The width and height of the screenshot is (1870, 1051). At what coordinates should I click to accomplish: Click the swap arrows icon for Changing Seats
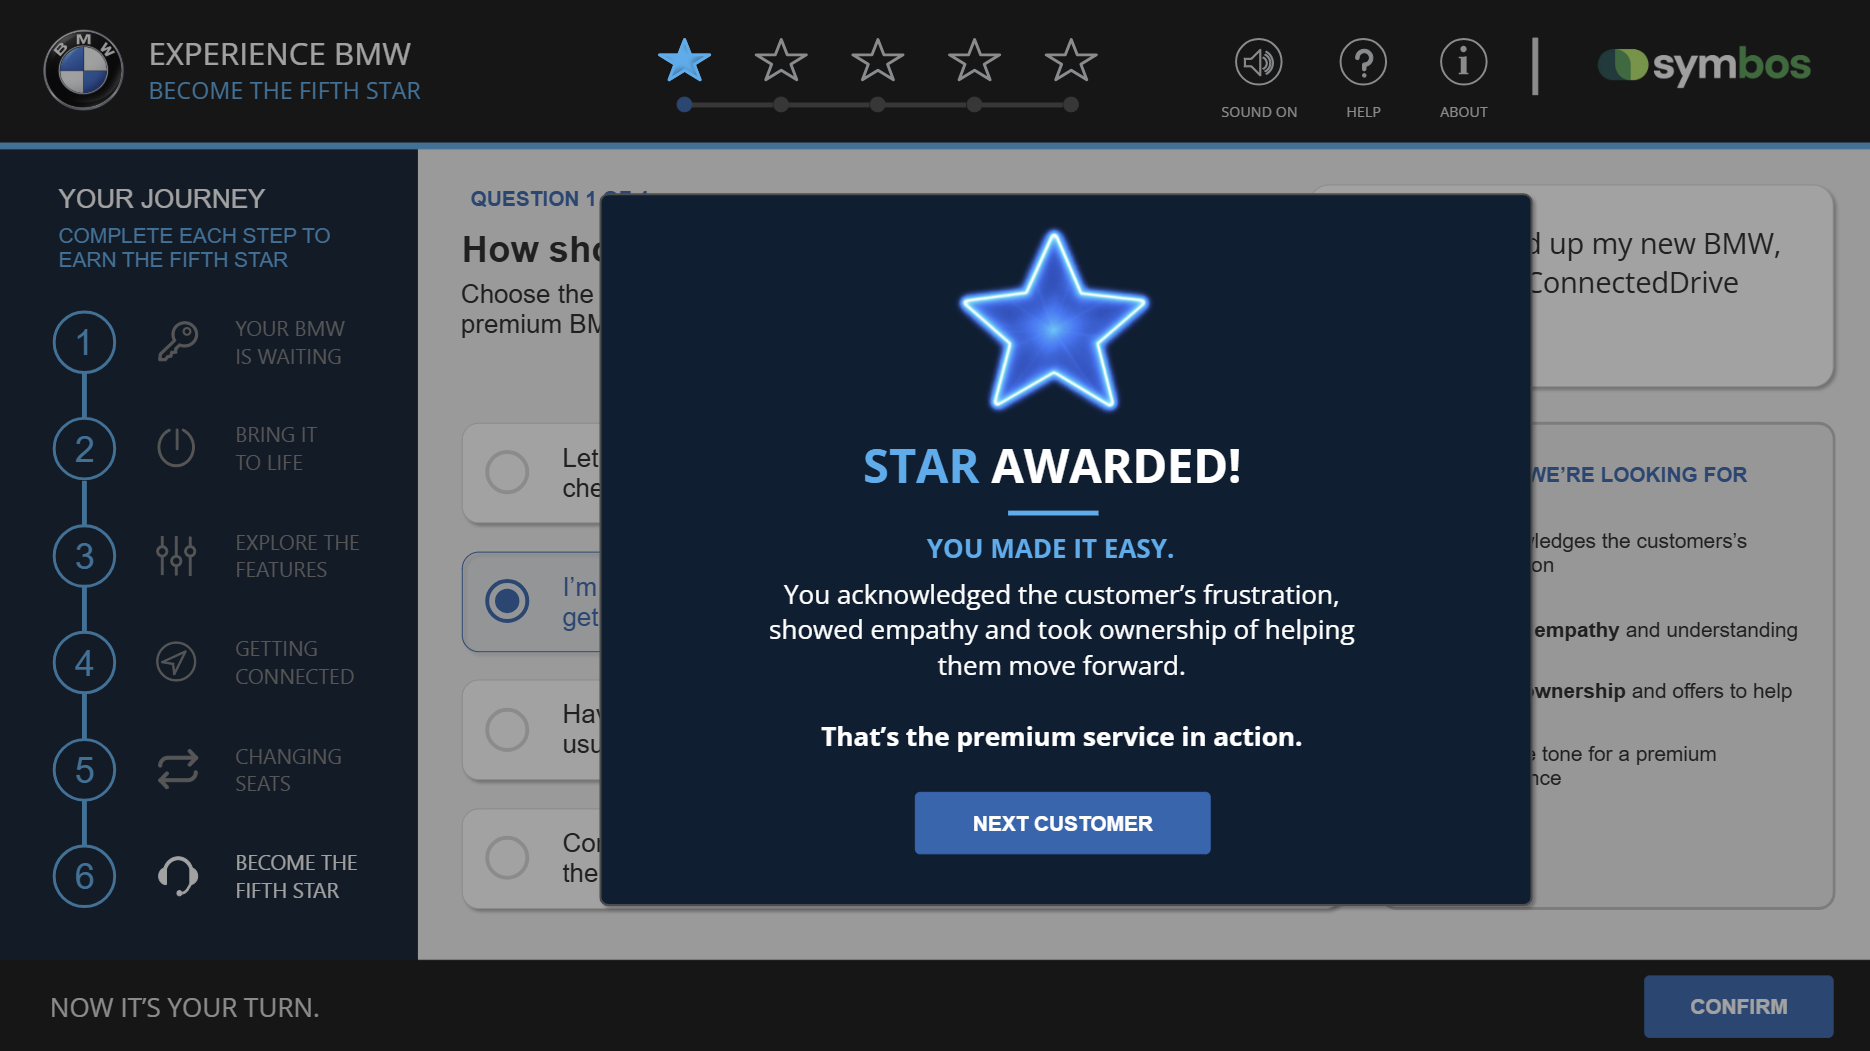177,769
